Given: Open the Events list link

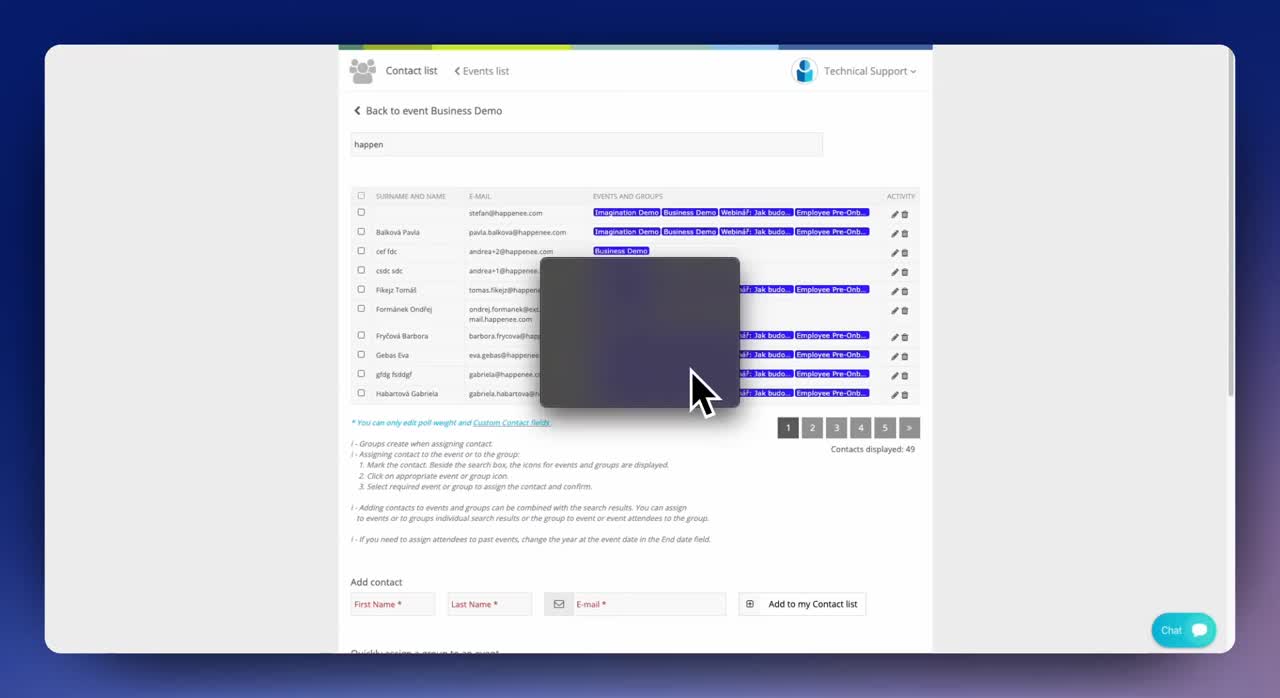Looking at the screenshot, I should [x=482, y=71].
